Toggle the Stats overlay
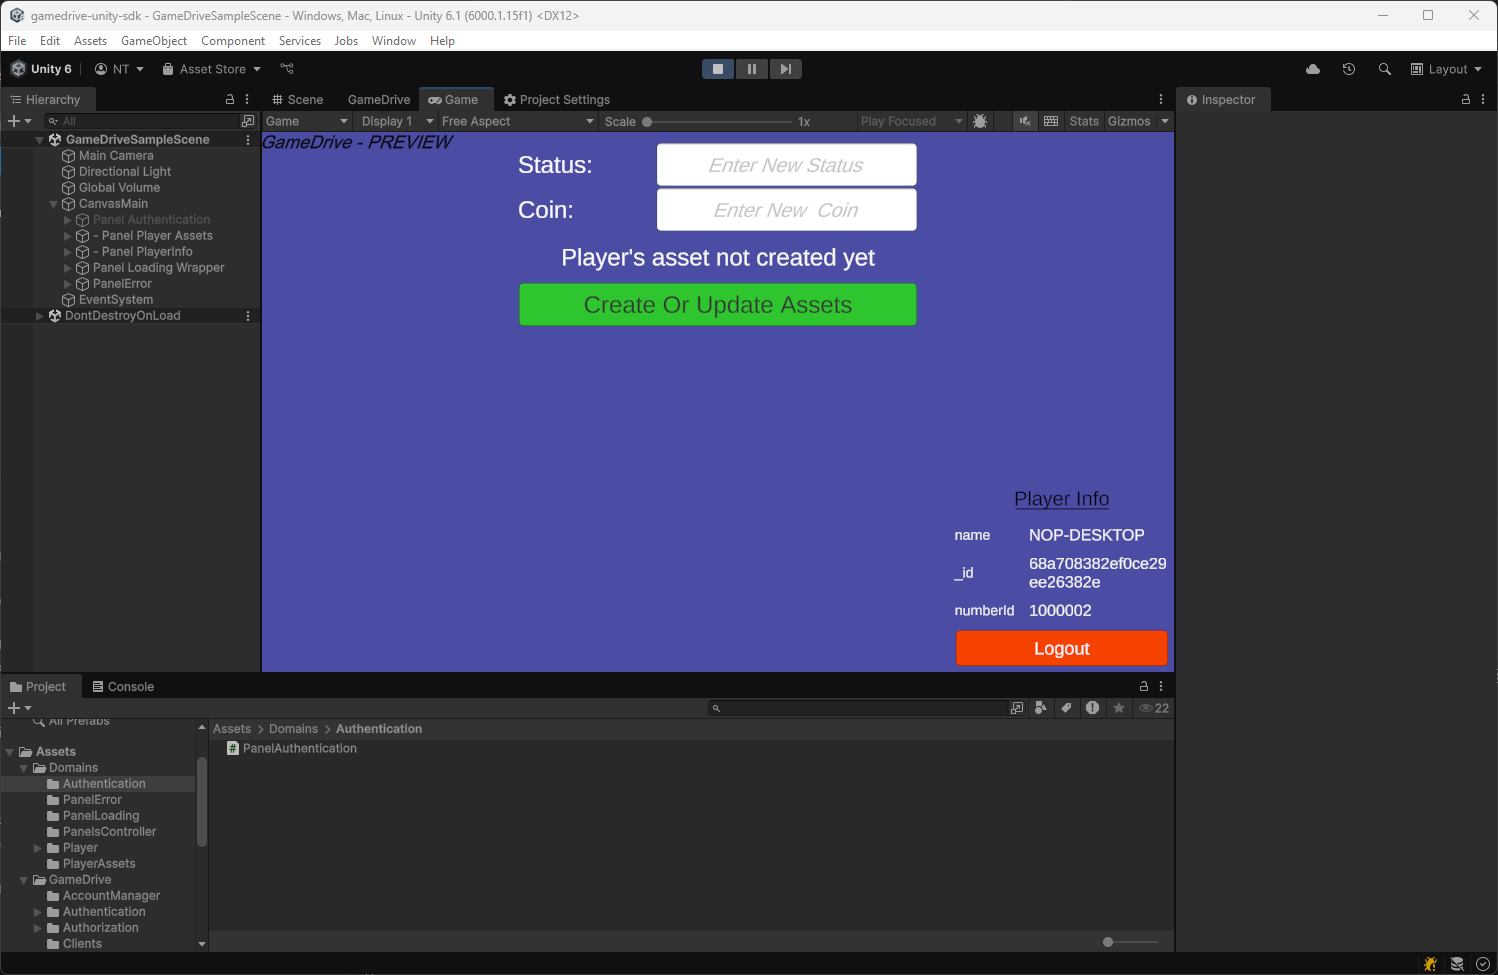Viewport: 1498px width, 975px height. coord(1084,121)
